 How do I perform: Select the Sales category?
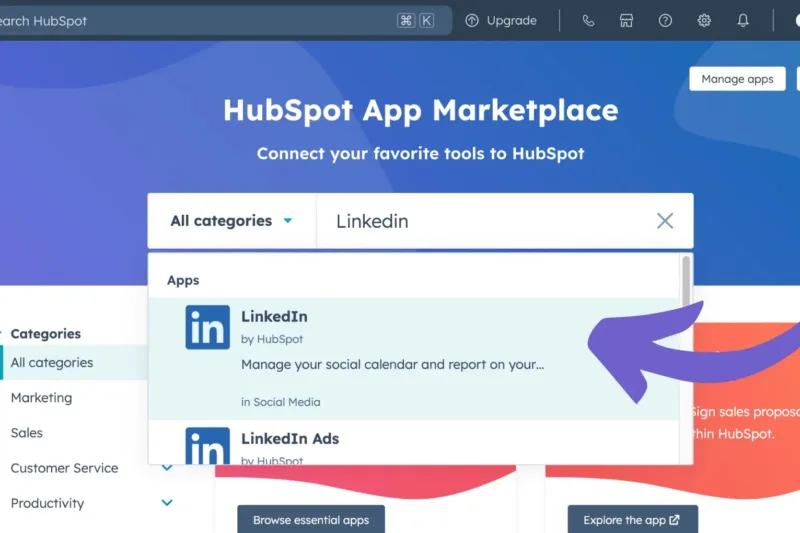pyautogui.click(x=27, y=433)
